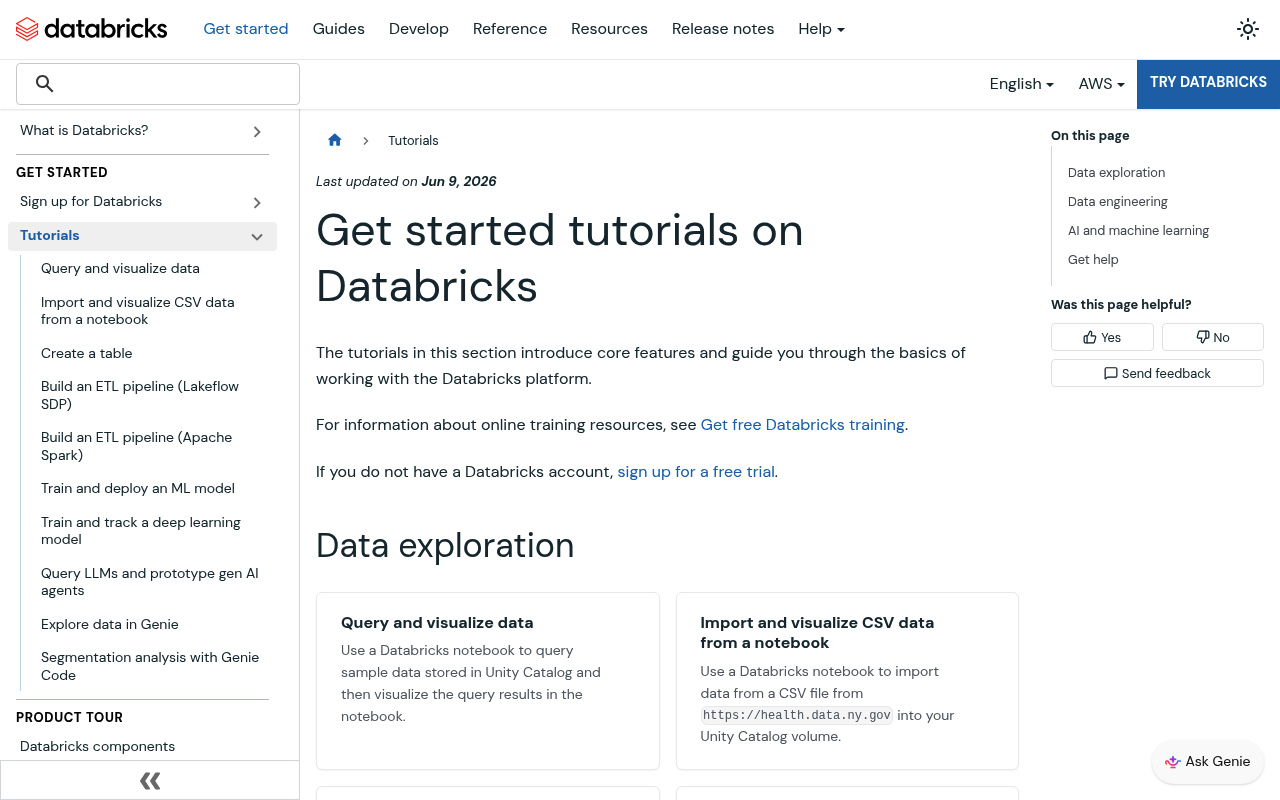1280x800 pixels.
Task: Open Get free Databricks training link
Action: [803, 425]
